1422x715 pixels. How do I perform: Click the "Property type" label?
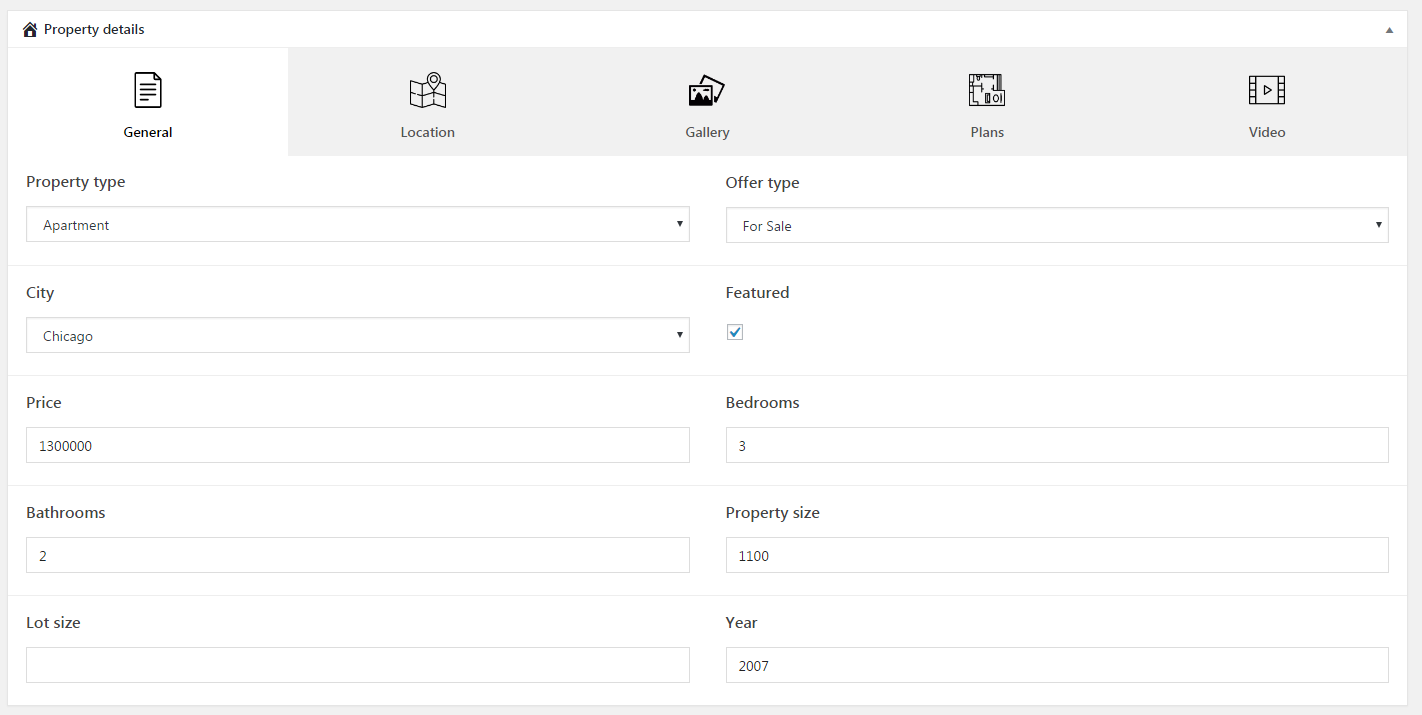pyautogui.click(x=76, y=182)
